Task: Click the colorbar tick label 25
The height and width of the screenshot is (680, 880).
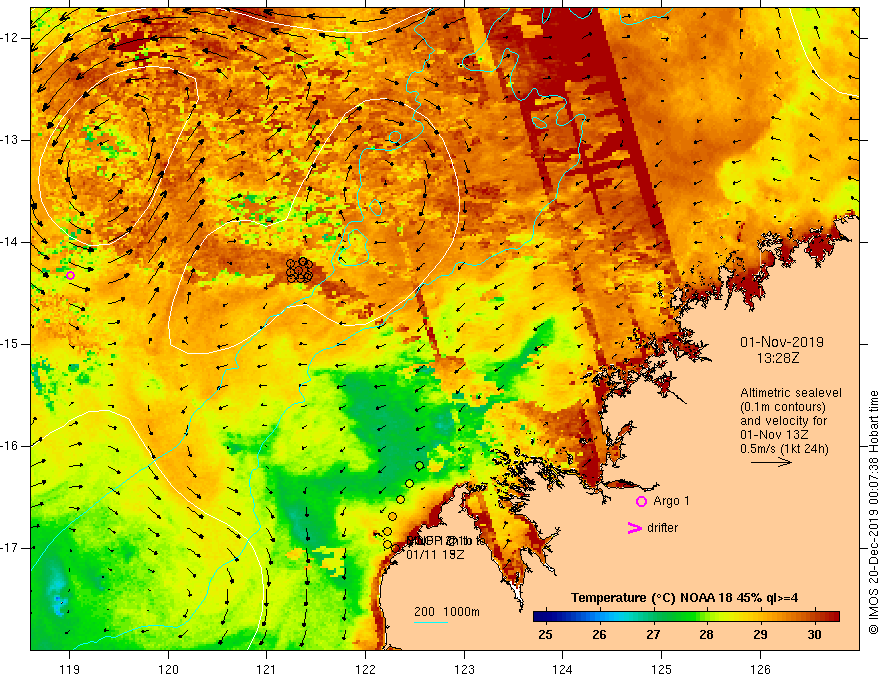Action: 545,635
